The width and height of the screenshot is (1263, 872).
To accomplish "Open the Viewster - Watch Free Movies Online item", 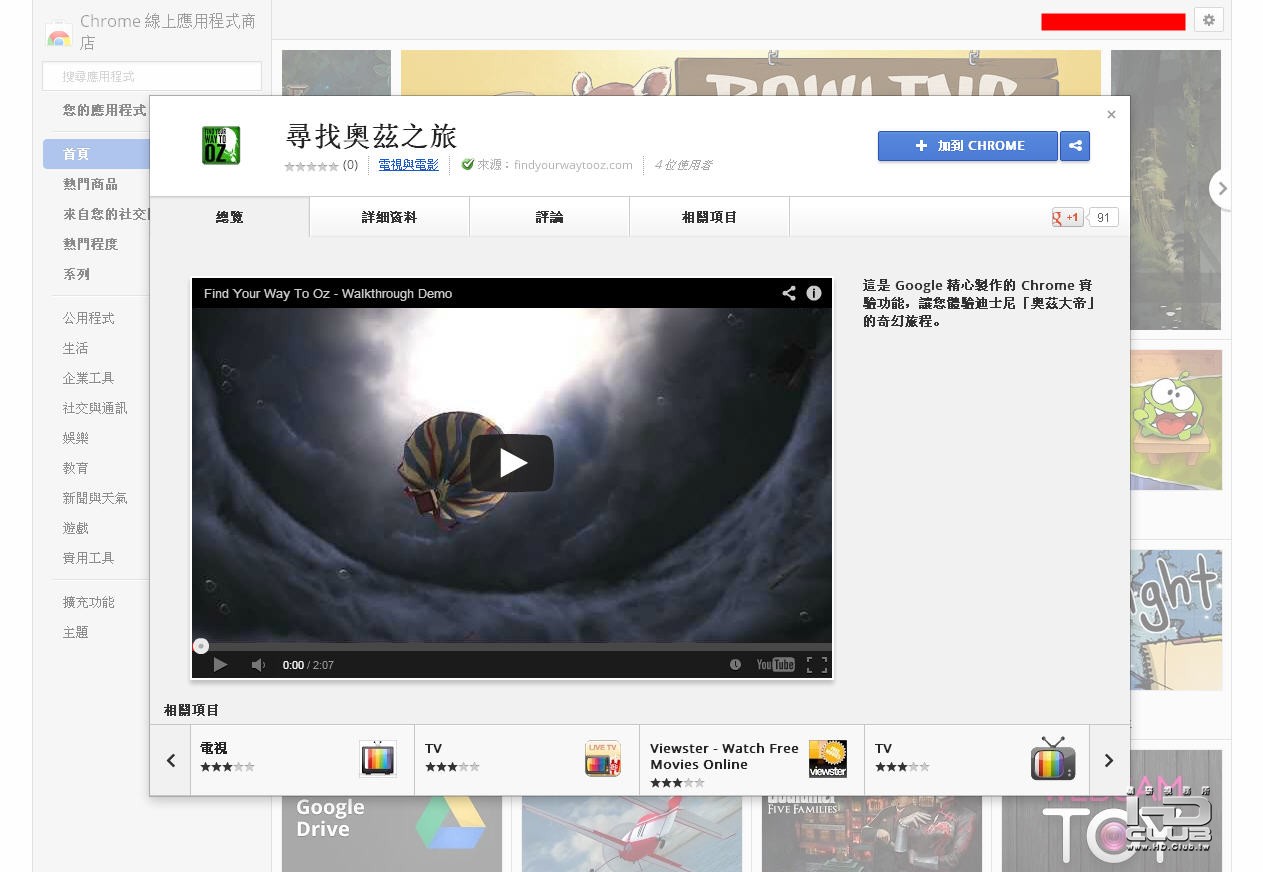I will click(x=751, y=760).
